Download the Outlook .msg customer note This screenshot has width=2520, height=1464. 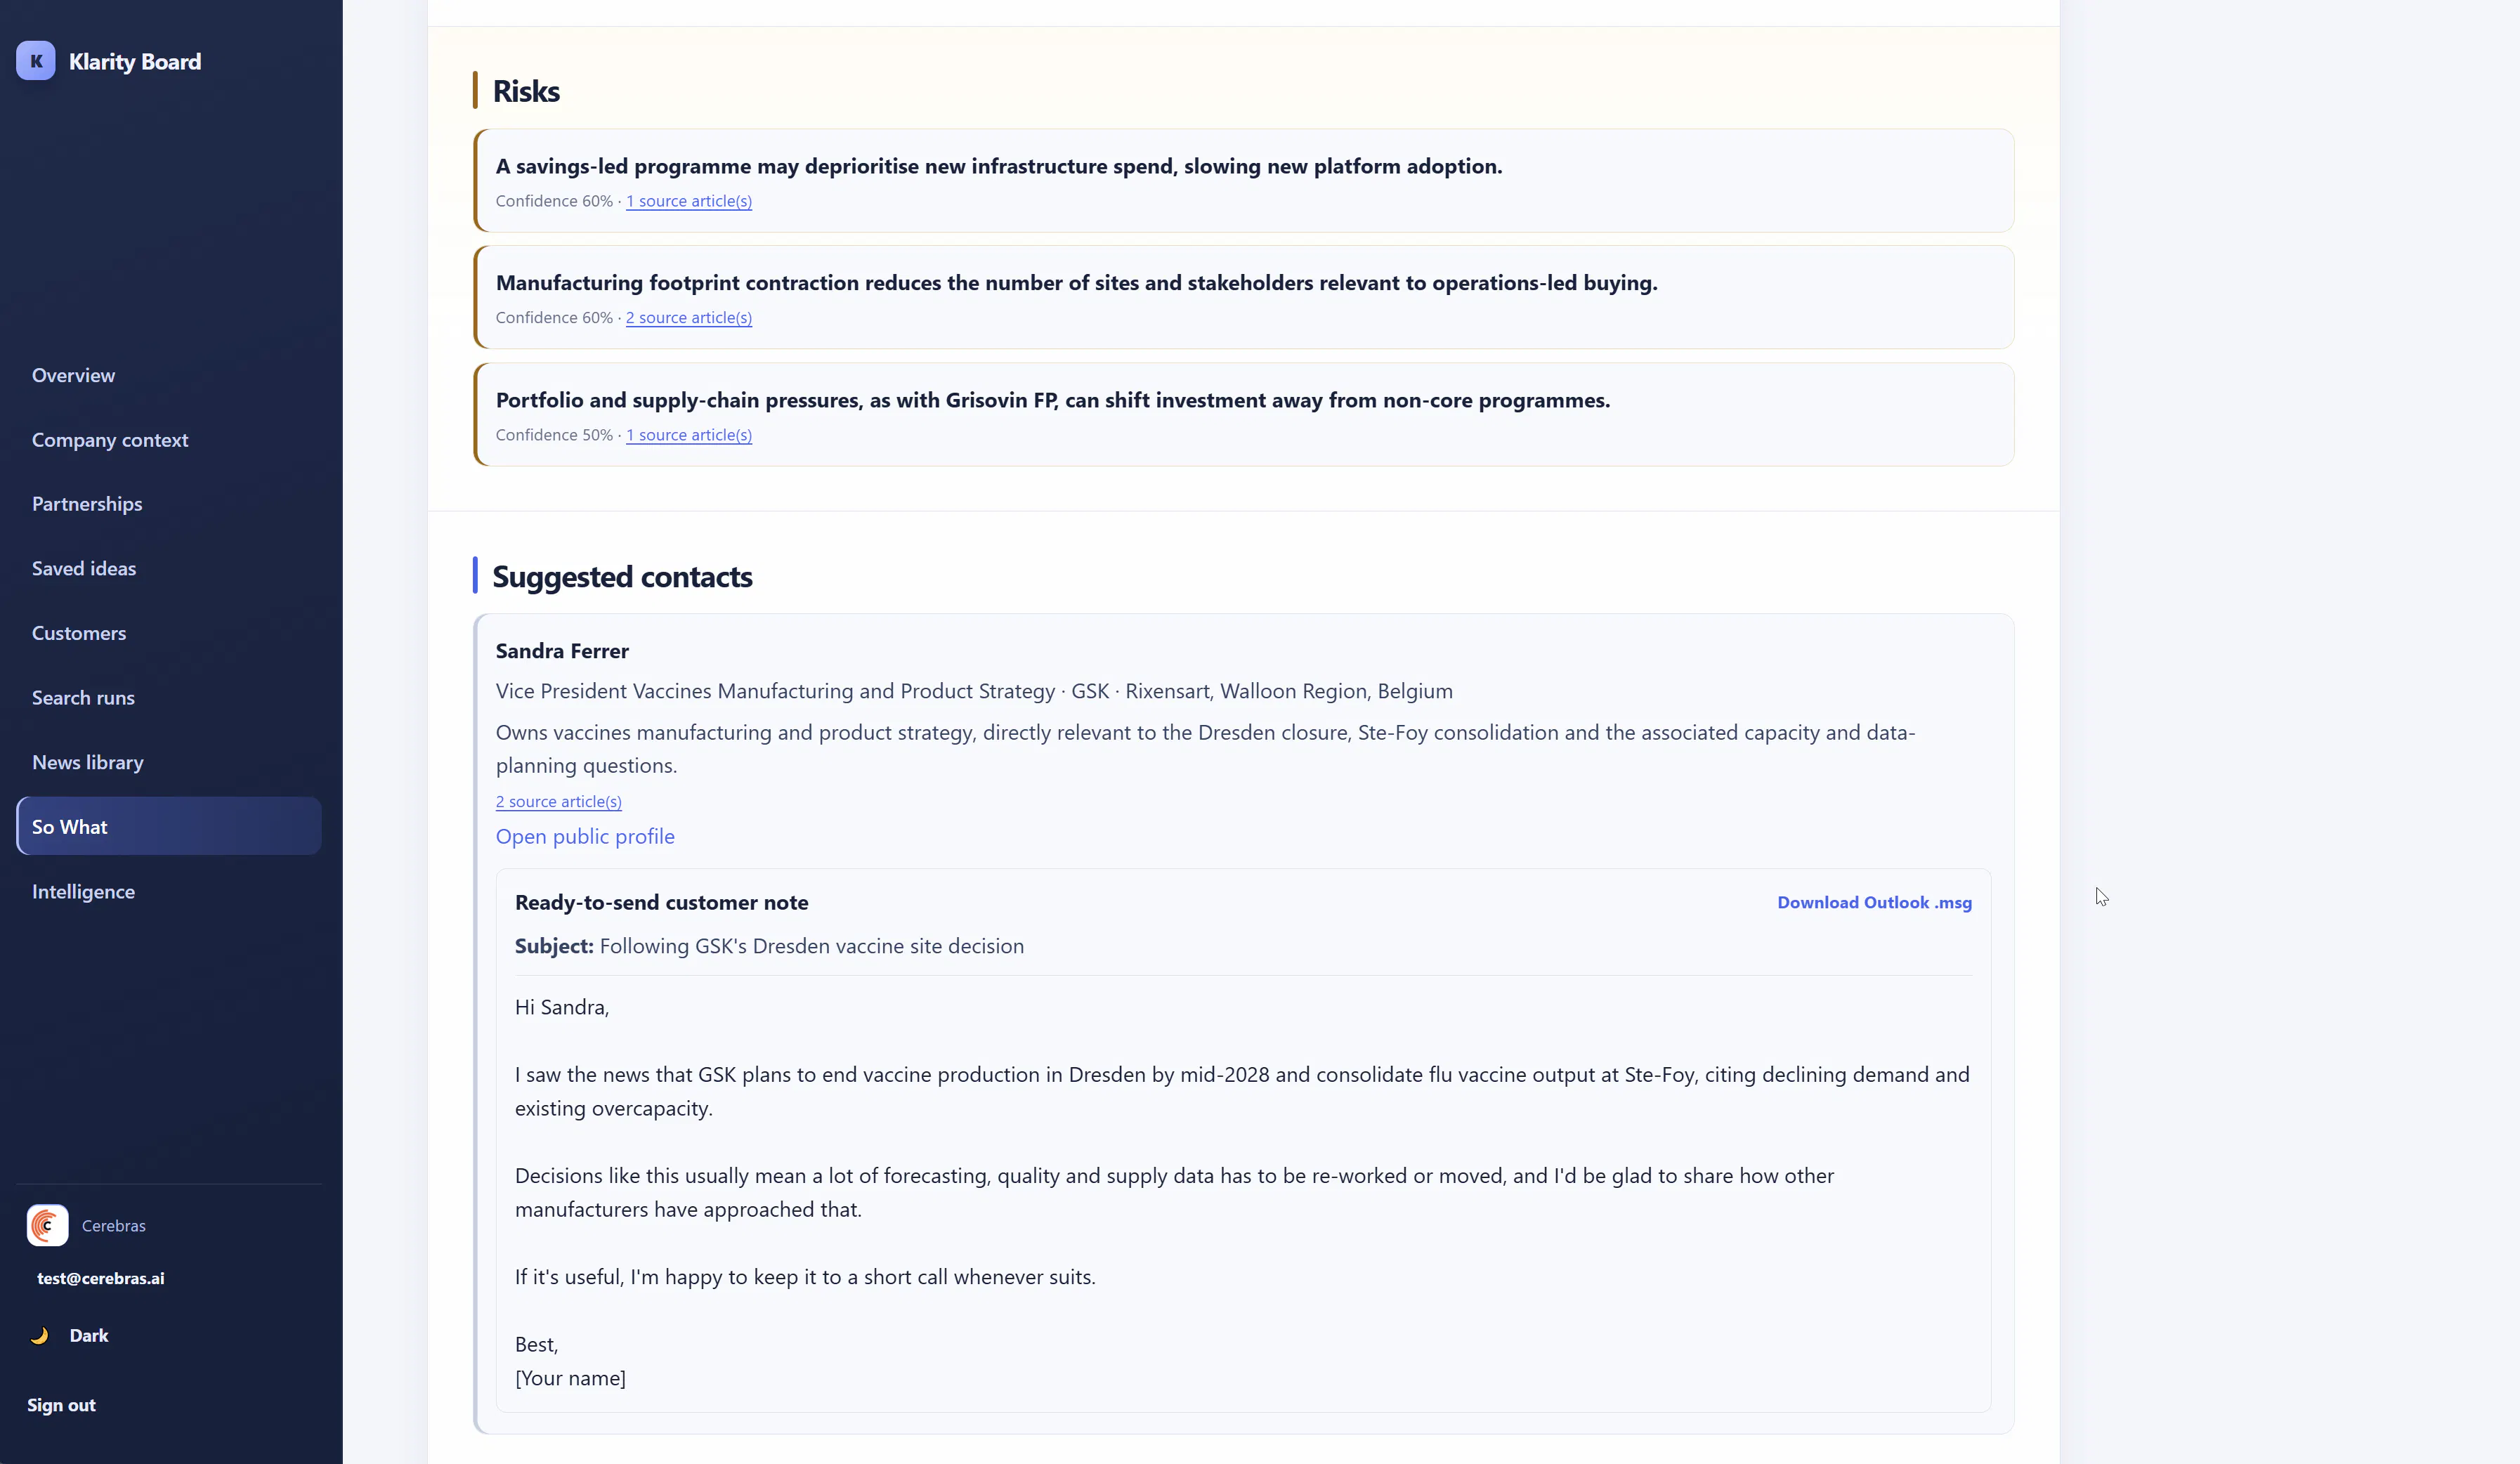pyautogui.click(x=1874, y=902)
